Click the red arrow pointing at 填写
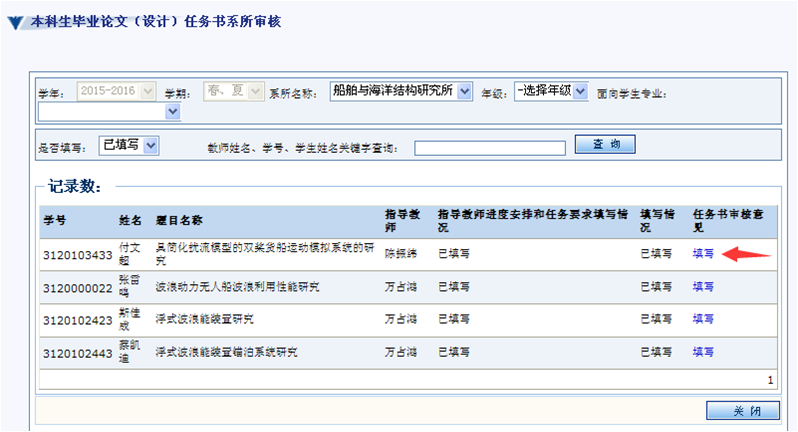798x432 pixels. coord(748,253)
